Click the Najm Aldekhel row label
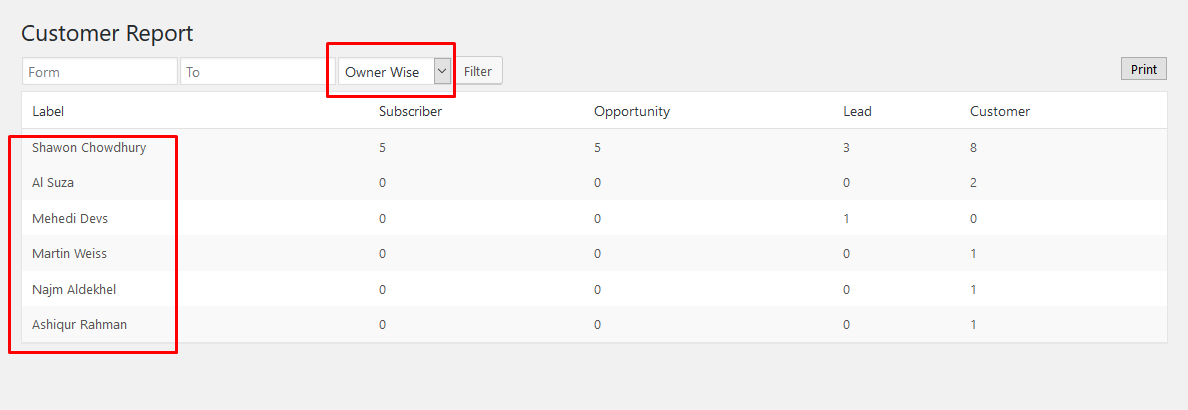This screenshot has width=1188, height=410. click(x=73, y=290)
